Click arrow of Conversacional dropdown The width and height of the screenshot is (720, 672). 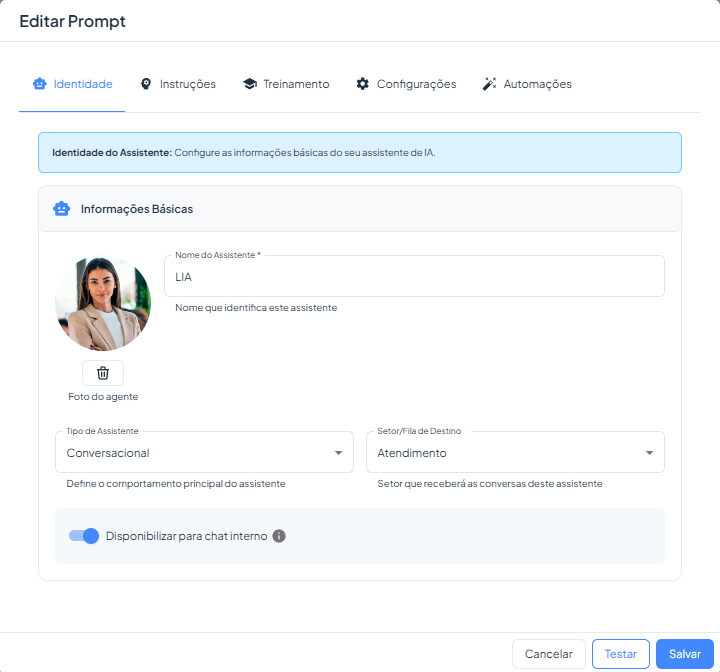(x=338, y=453)
